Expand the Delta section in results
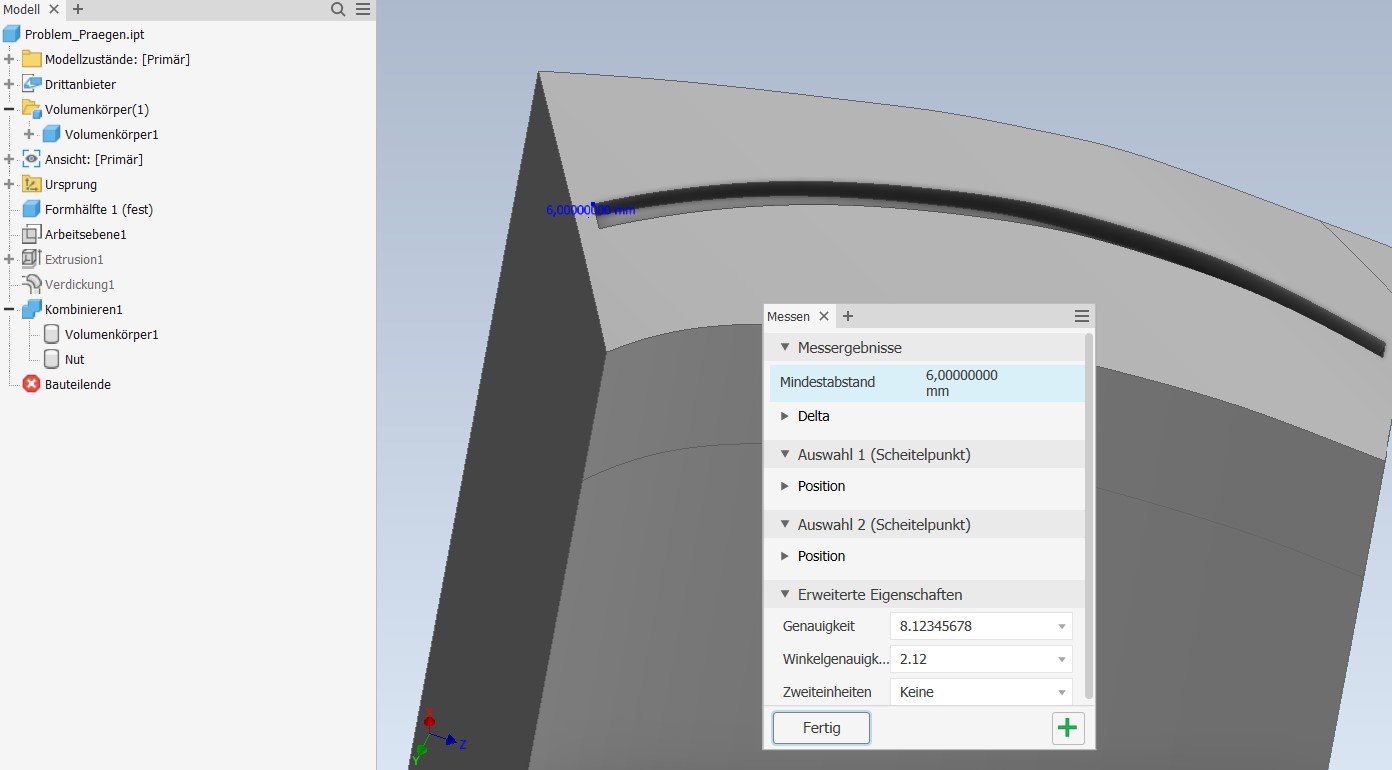Viewport: 1392px width, 770px height. 785,416
